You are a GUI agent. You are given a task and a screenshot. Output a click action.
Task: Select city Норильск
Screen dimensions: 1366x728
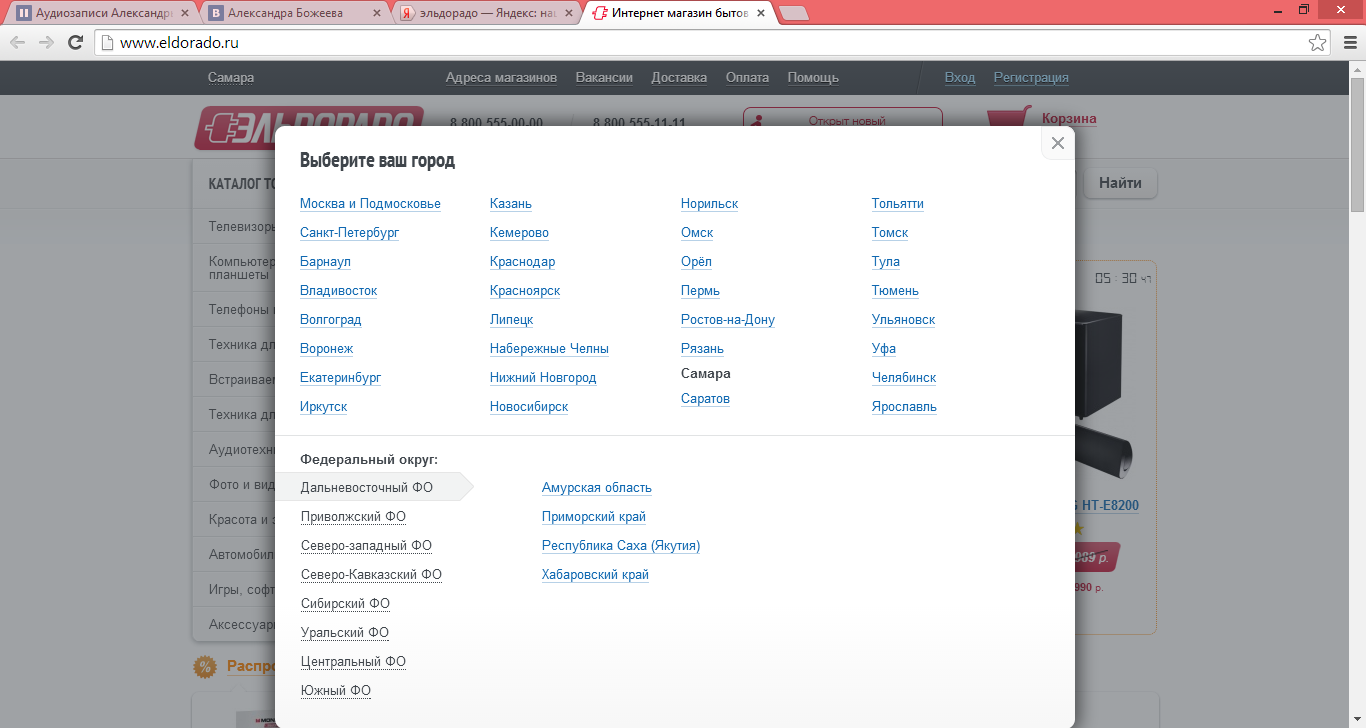tap(709, 204)
